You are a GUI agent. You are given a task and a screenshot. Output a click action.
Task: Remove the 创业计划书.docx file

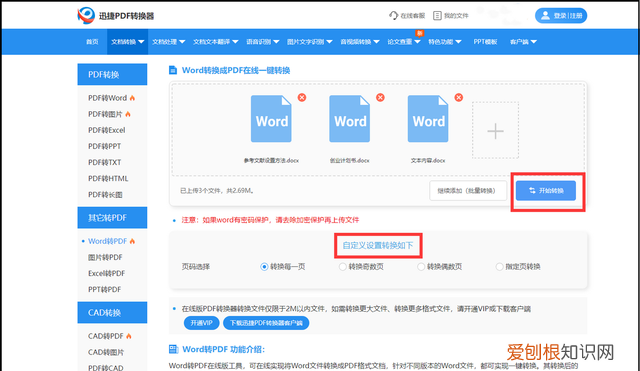pos(380,97)
